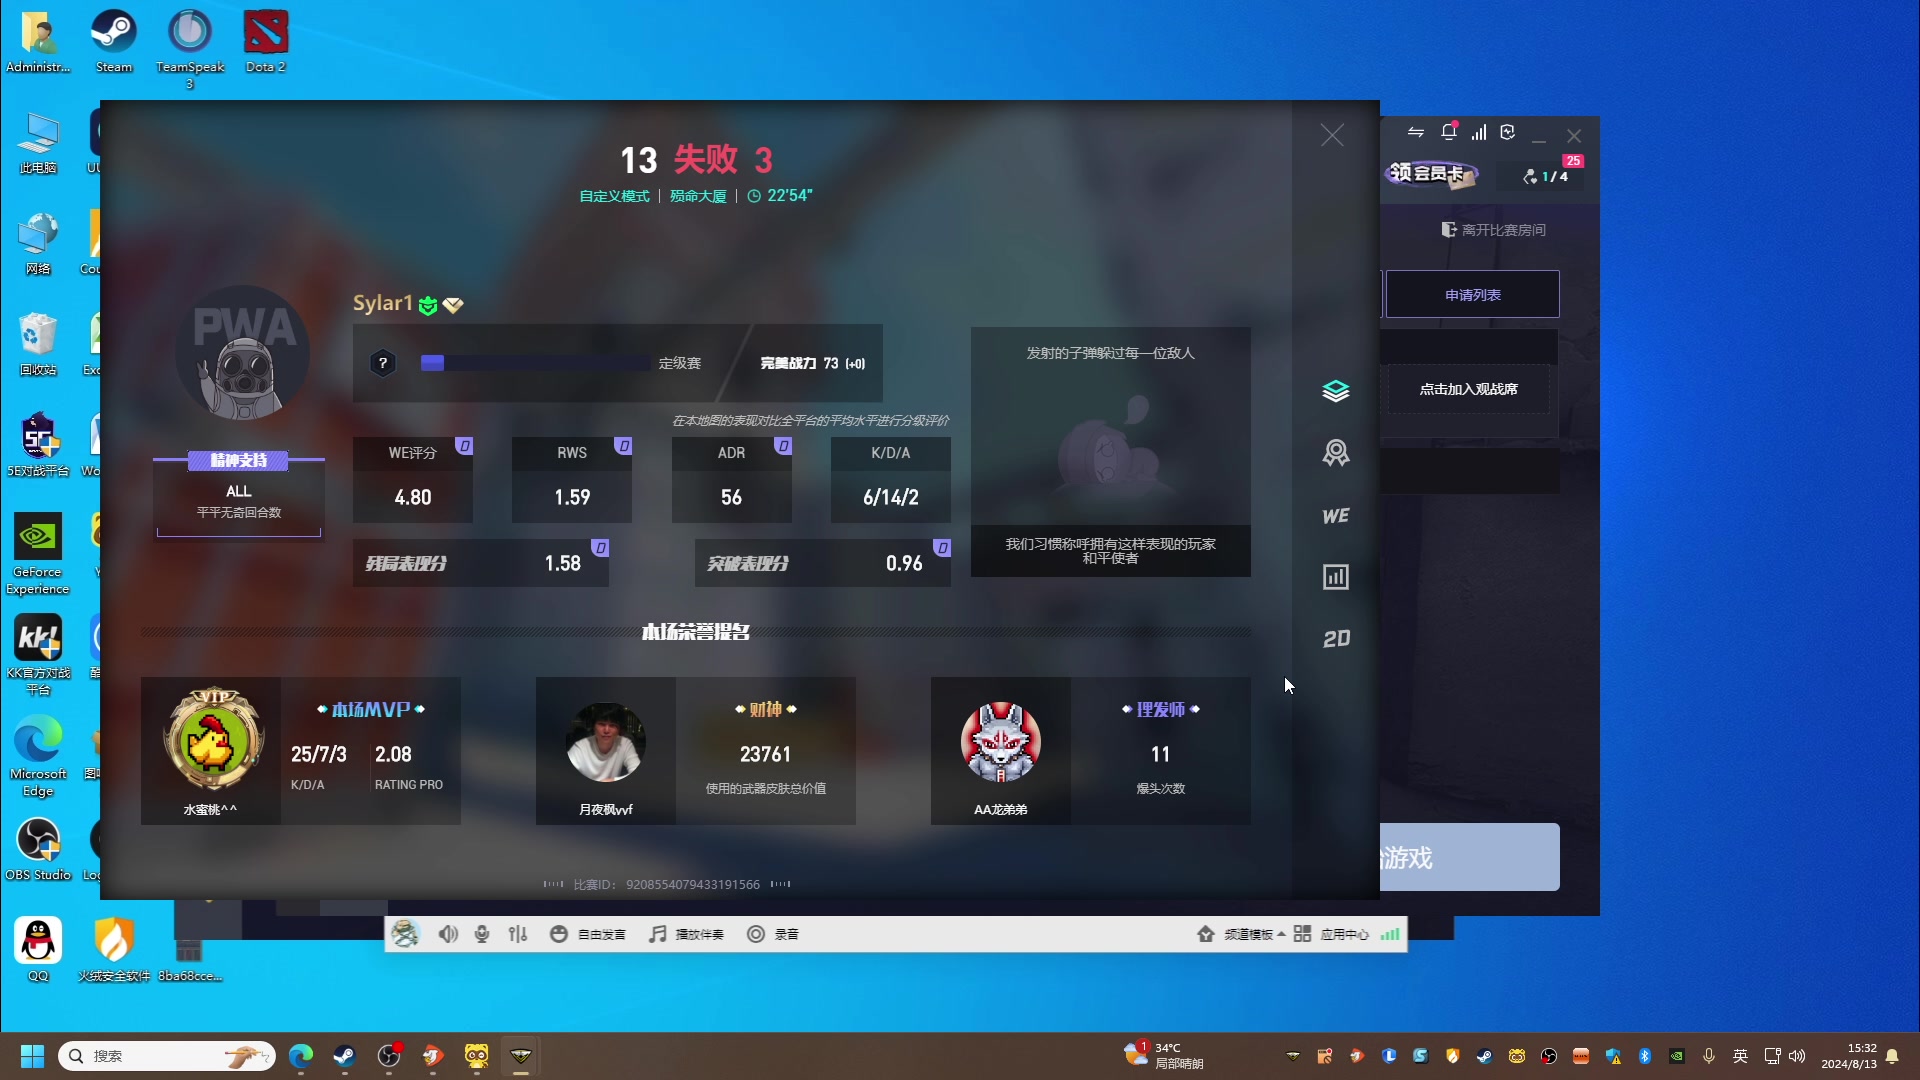Click the WE team icon on sidebar
The width and height of the screenshot is (1920, 1080).
pyautogui.click(x=1335, y=514)
